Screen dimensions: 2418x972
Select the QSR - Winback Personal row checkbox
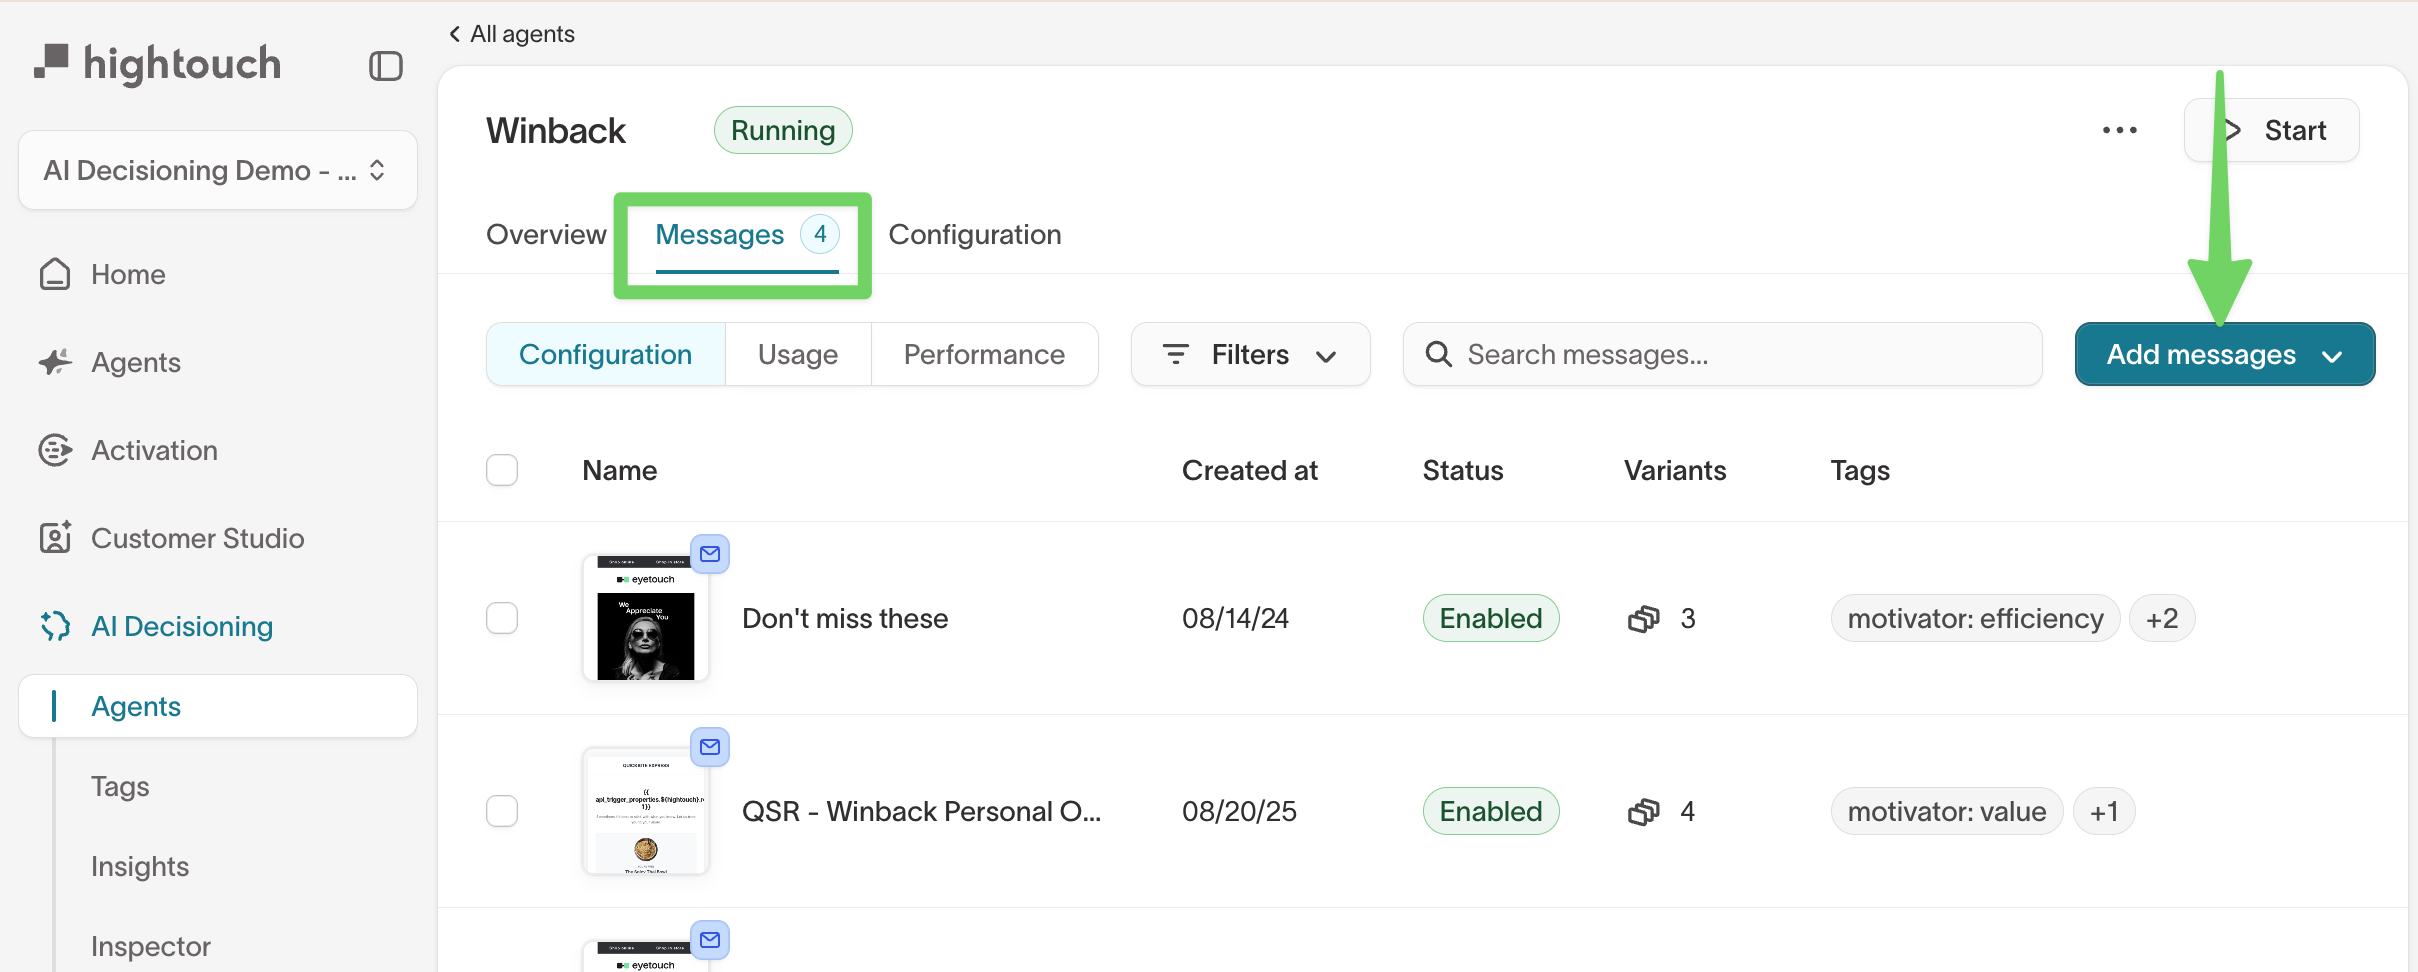coord(502,811)
